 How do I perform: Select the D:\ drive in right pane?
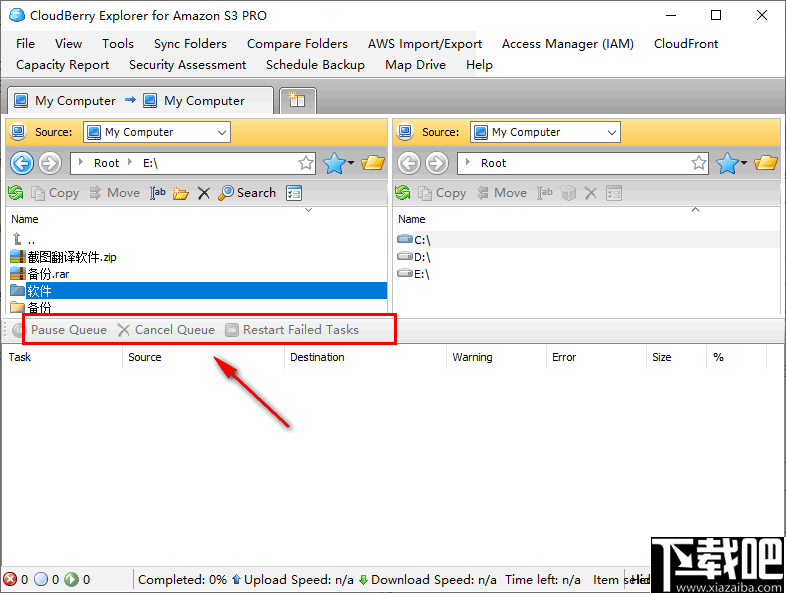586,257
